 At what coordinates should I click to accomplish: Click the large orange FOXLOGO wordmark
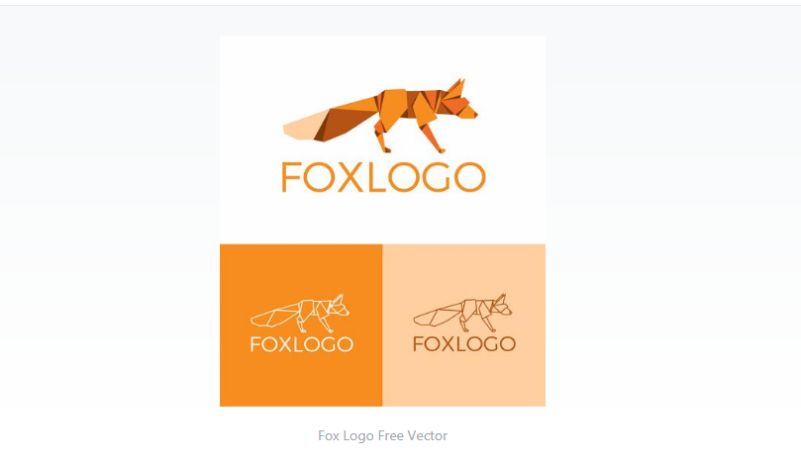383,177
